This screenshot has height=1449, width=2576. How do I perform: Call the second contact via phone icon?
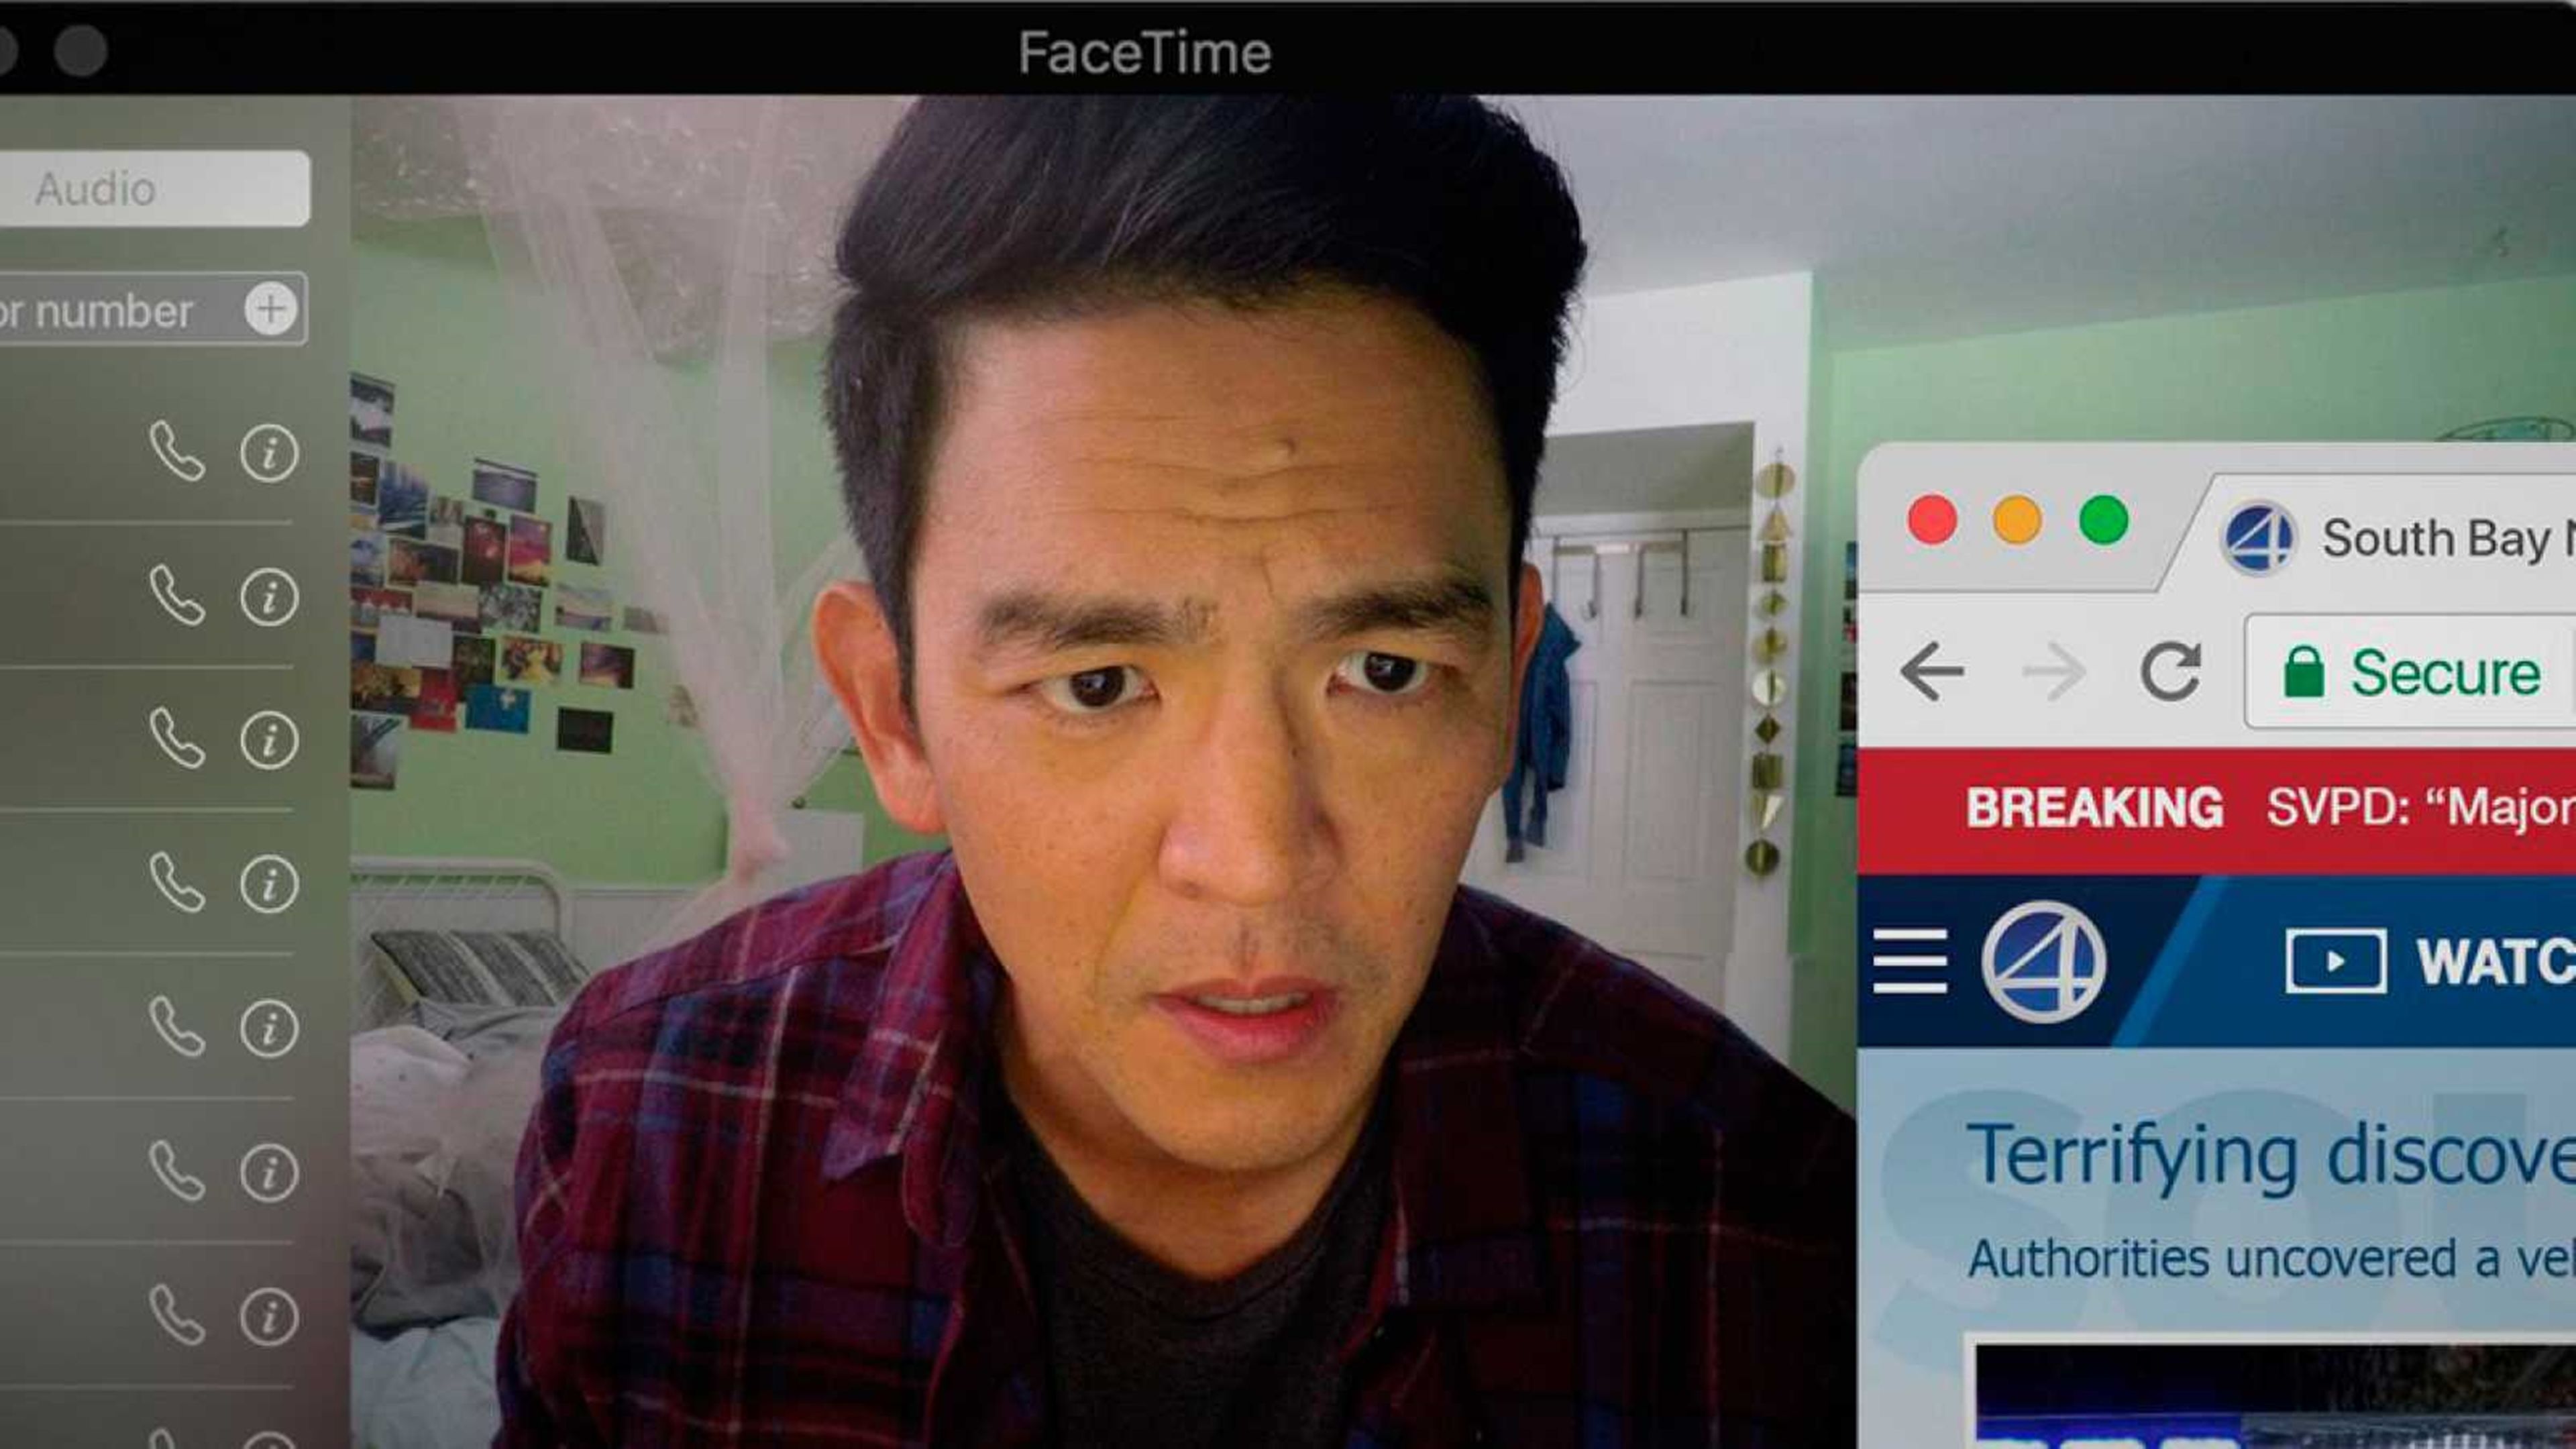[x=177, y=596]
